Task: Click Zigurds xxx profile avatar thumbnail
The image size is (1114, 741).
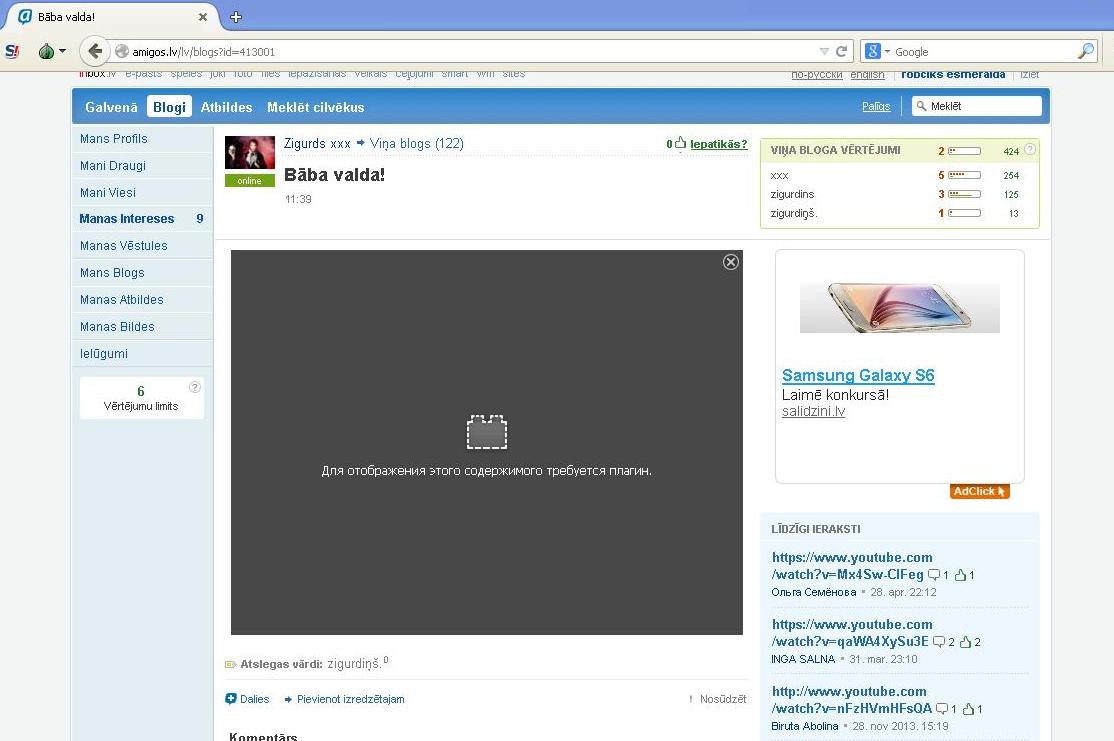Action: tap(249, 153)
